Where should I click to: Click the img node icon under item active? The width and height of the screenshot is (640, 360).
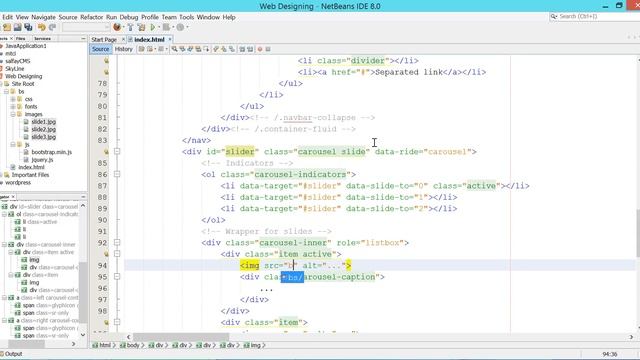(x=24, y=260)
